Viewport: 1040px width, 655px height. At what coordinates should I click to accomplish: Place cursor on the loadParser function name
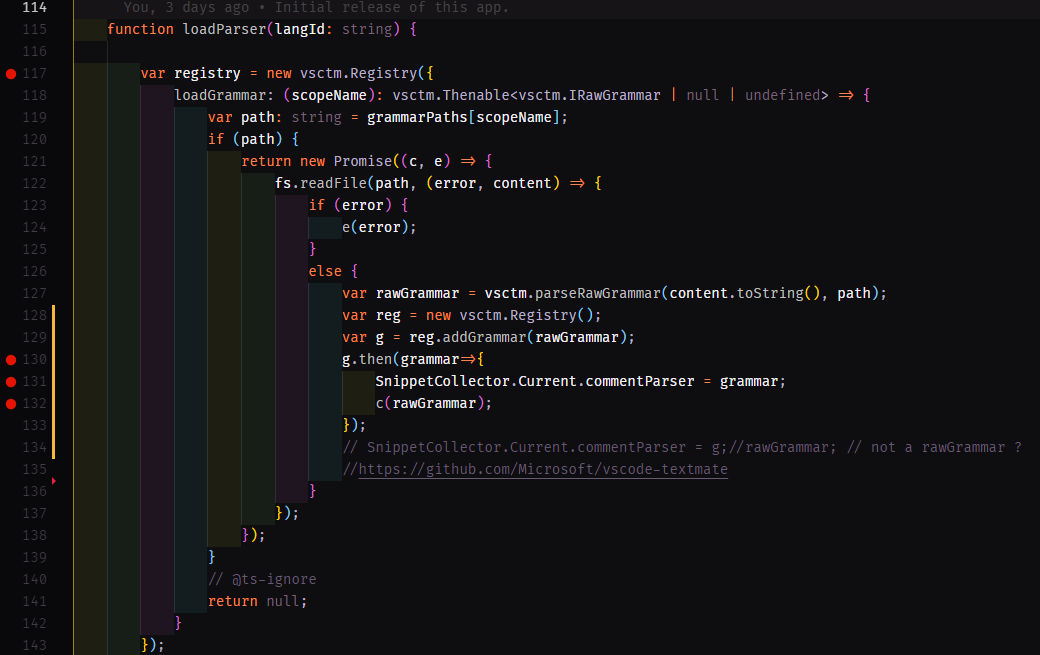[226, 29]
